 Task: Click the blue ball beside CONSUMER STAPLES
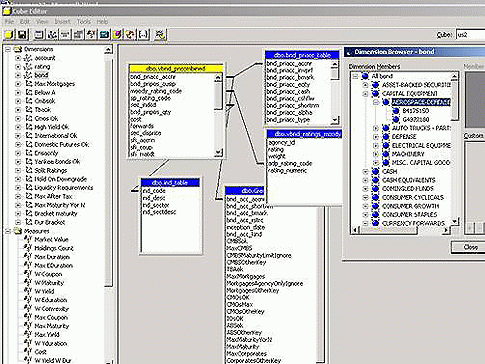tap(375, 214)
